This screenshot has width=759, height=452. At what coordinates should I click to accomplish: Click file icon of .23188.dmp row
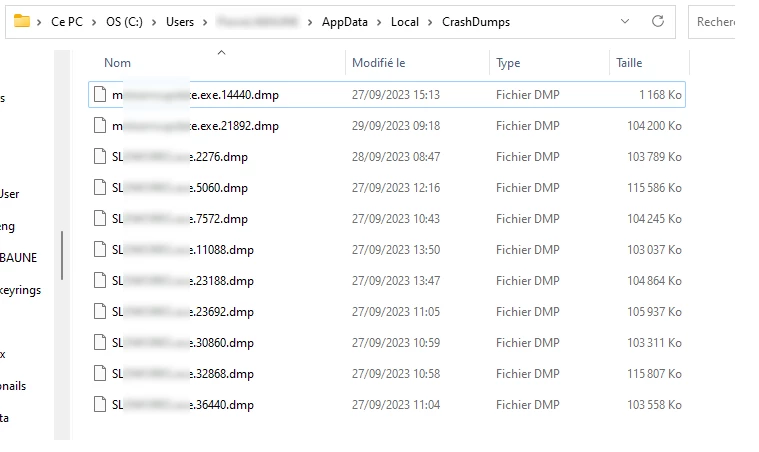[x=100, y=280]
